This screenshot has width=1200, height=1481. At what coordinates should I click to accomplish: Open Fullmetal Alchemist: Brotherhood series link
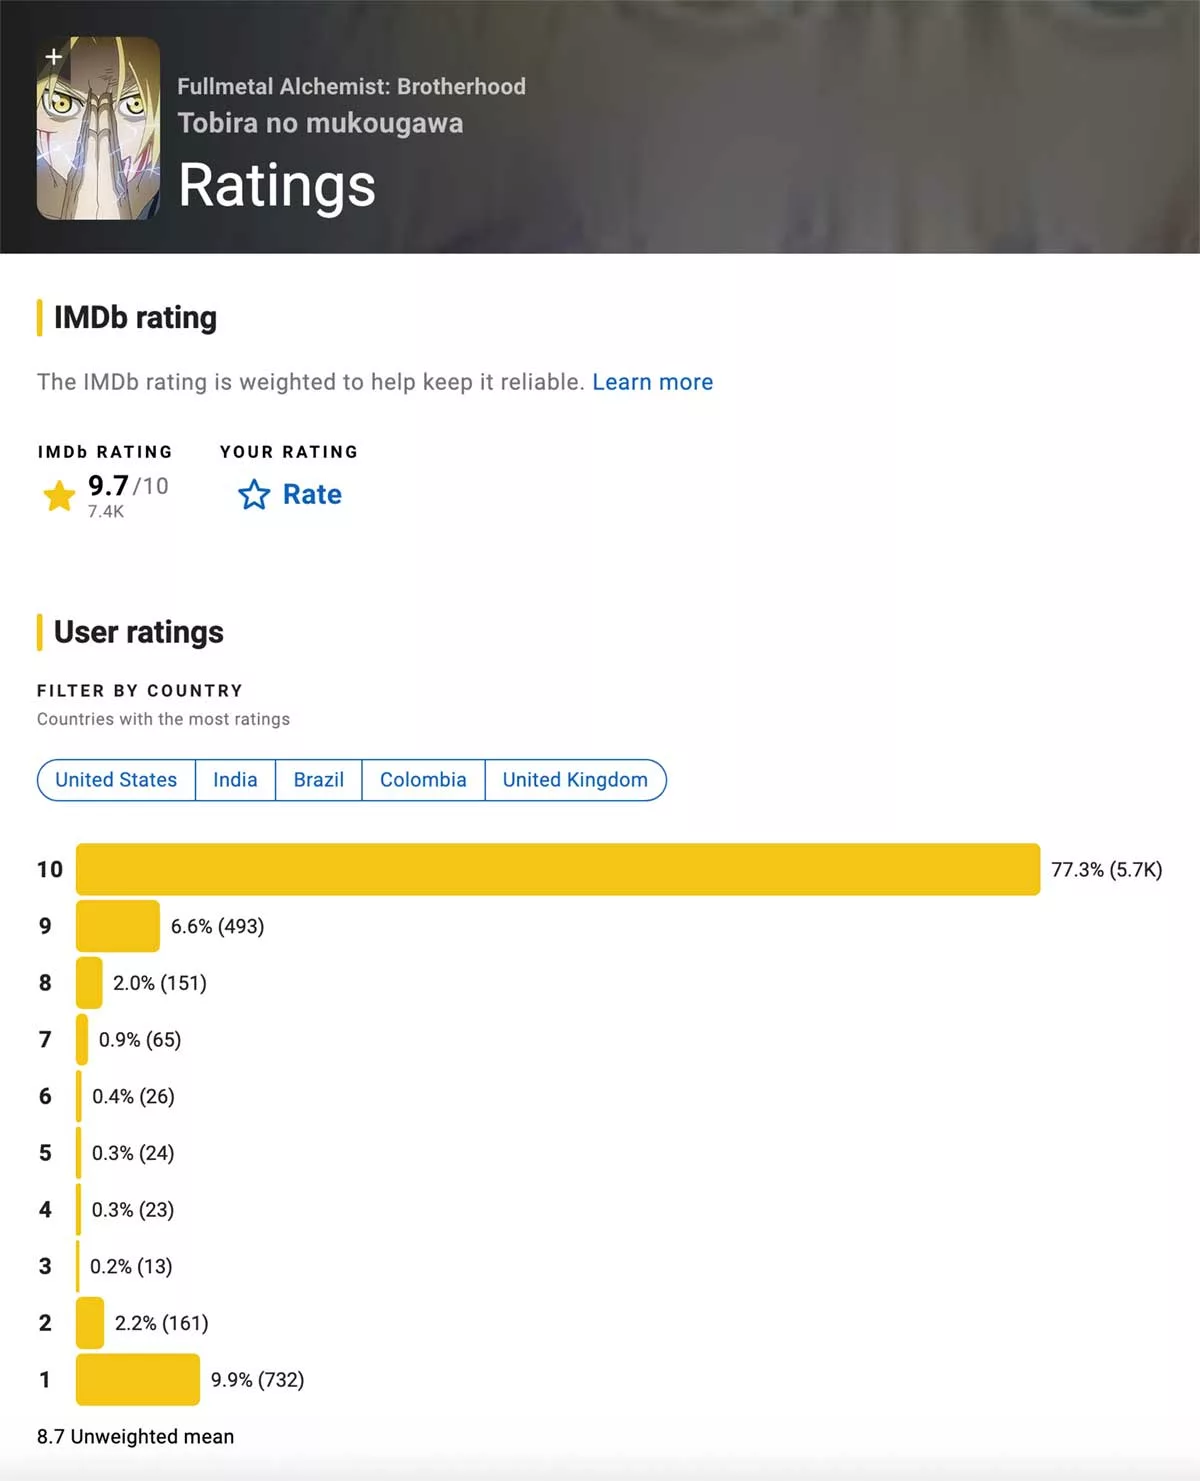[x=351, y=87]
